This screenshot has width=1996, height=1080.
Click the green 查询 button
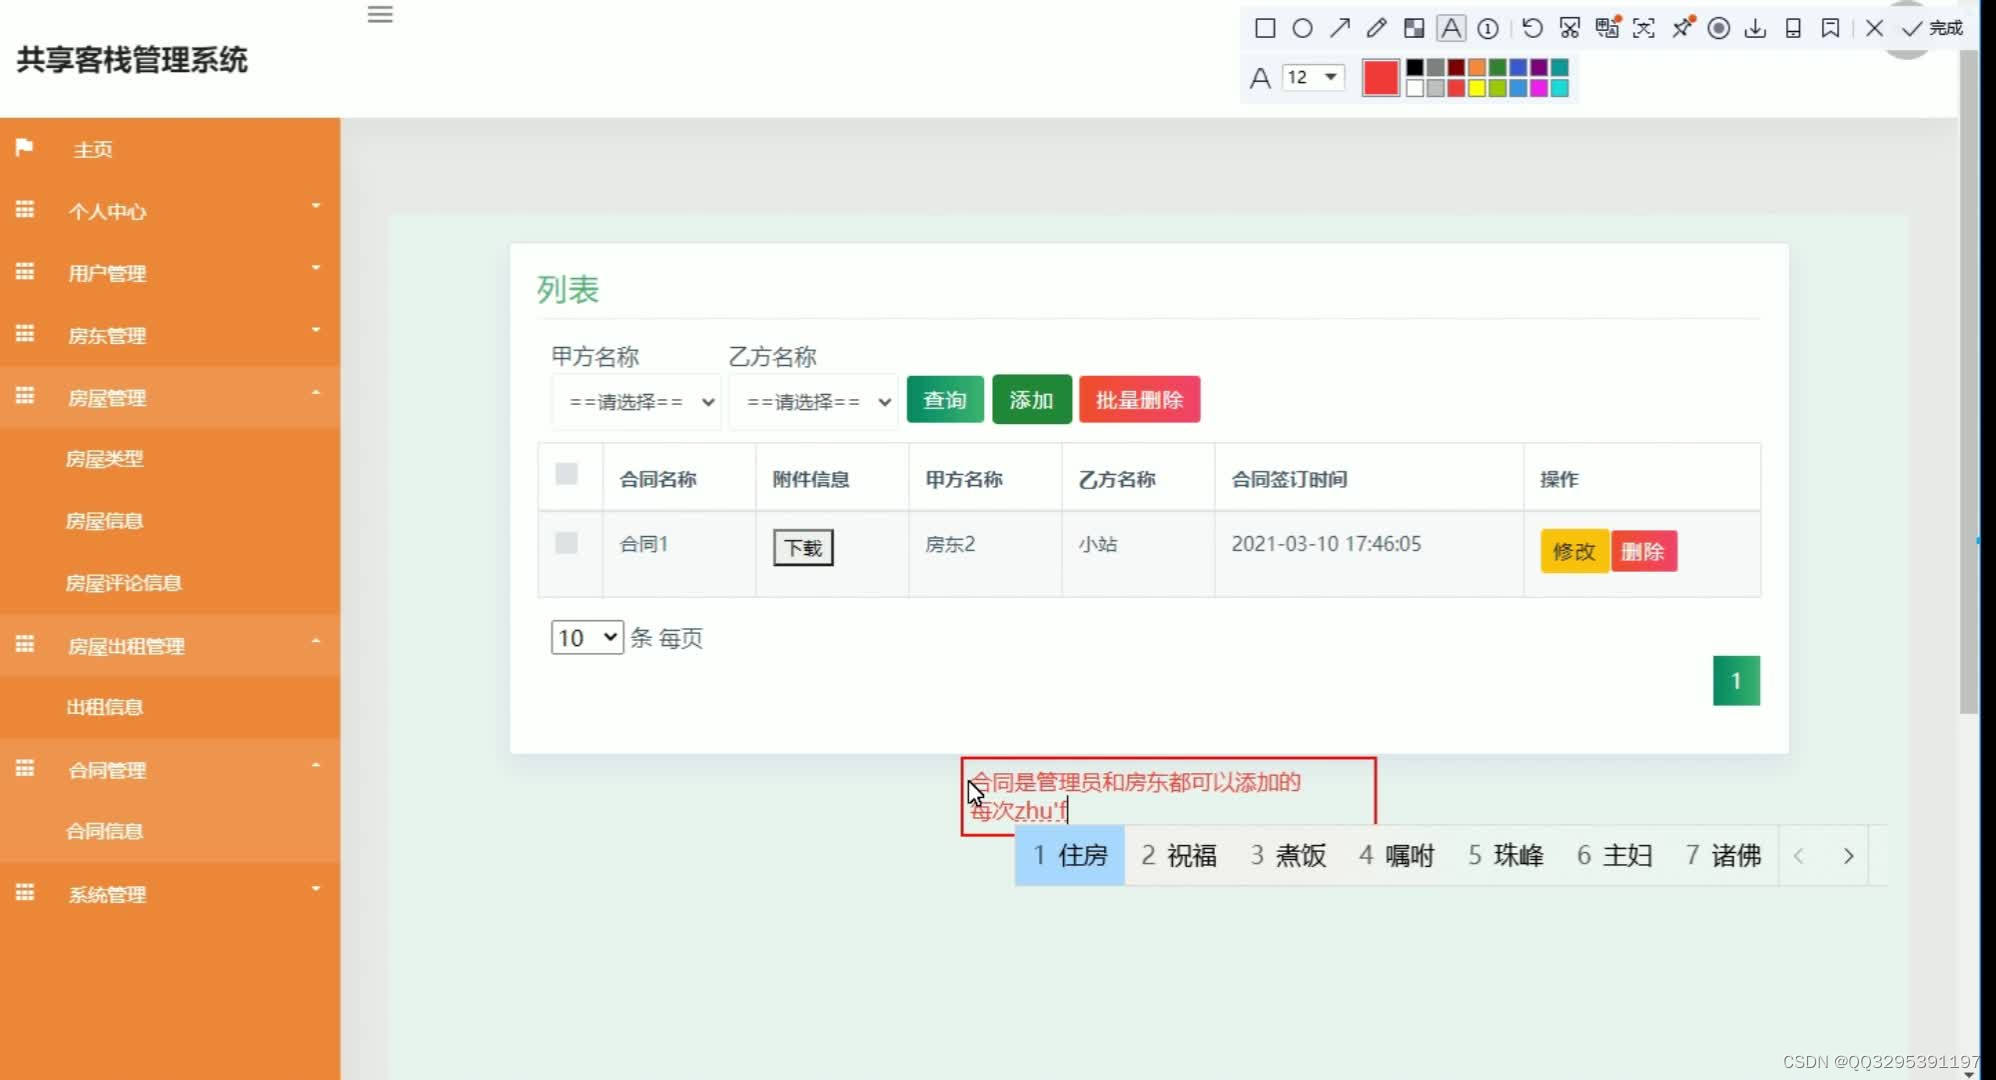click(x=945, y=400)
